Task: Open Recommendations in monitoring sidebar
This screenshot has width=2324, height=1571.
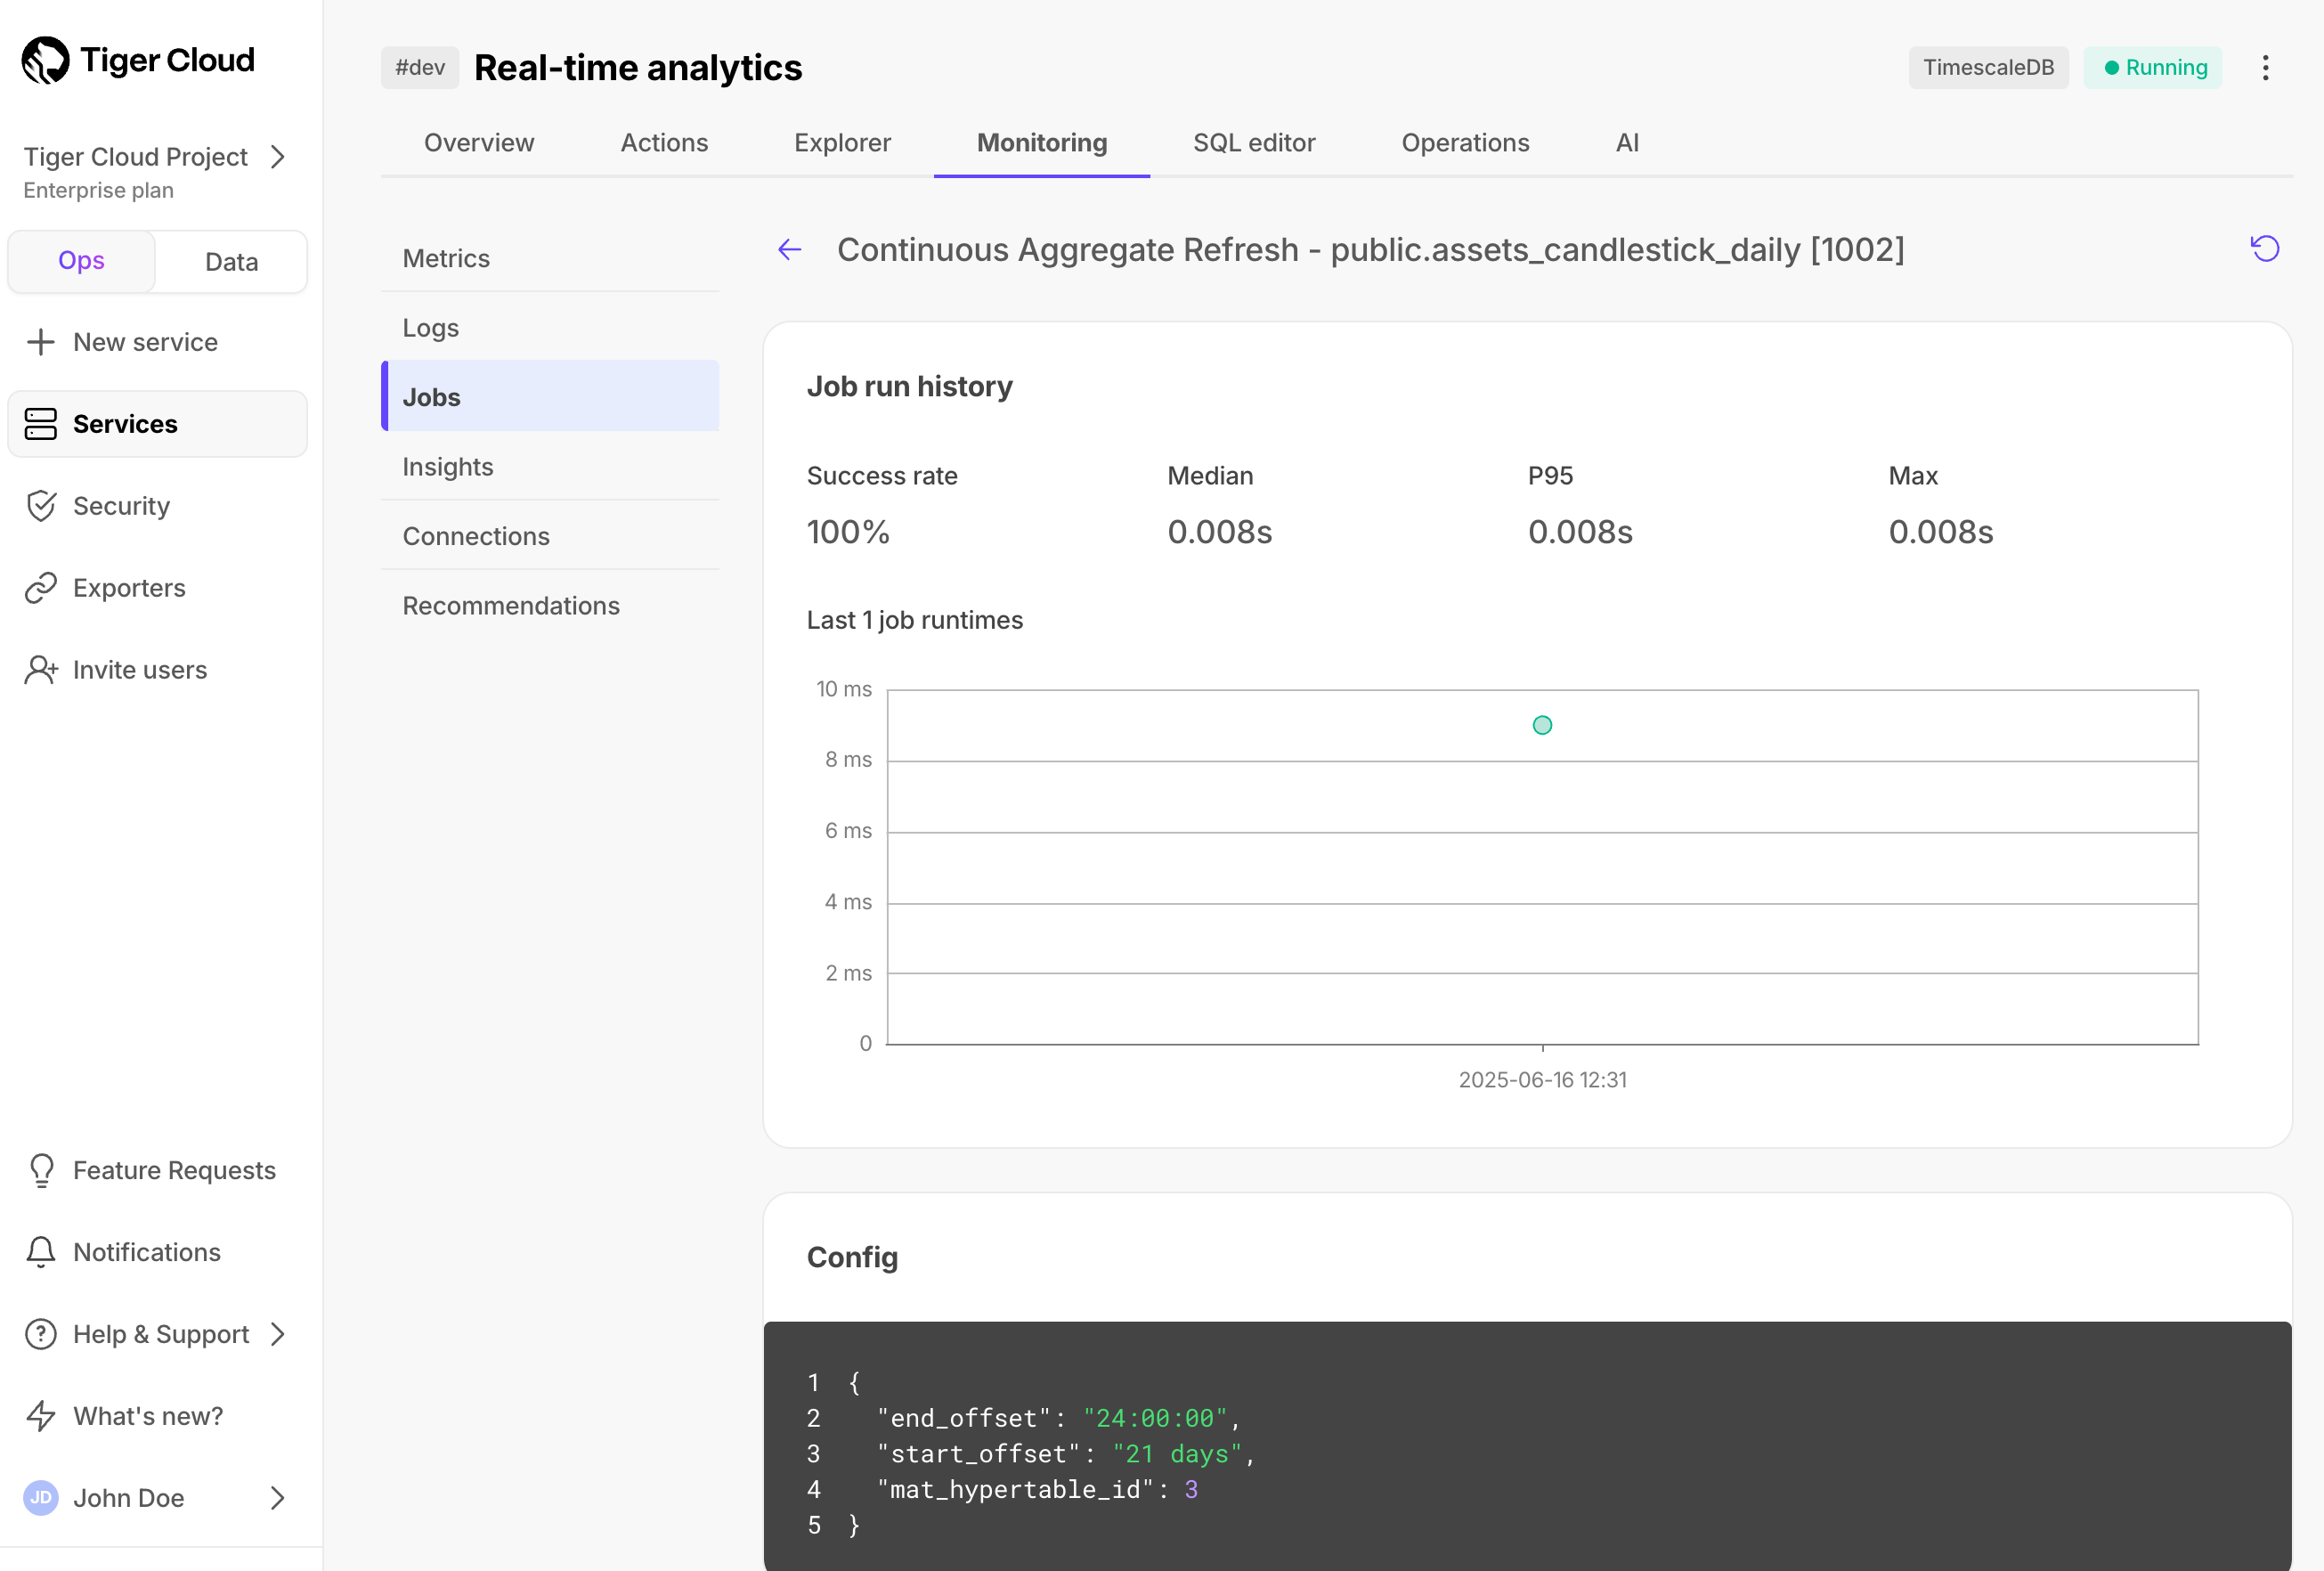Action: (550, 606)
